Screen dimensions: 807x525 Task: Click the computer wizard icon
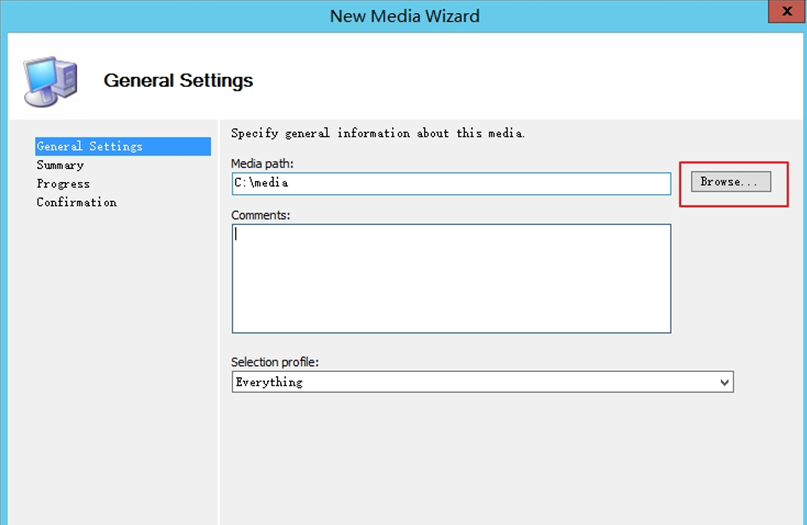click(50, 81)
